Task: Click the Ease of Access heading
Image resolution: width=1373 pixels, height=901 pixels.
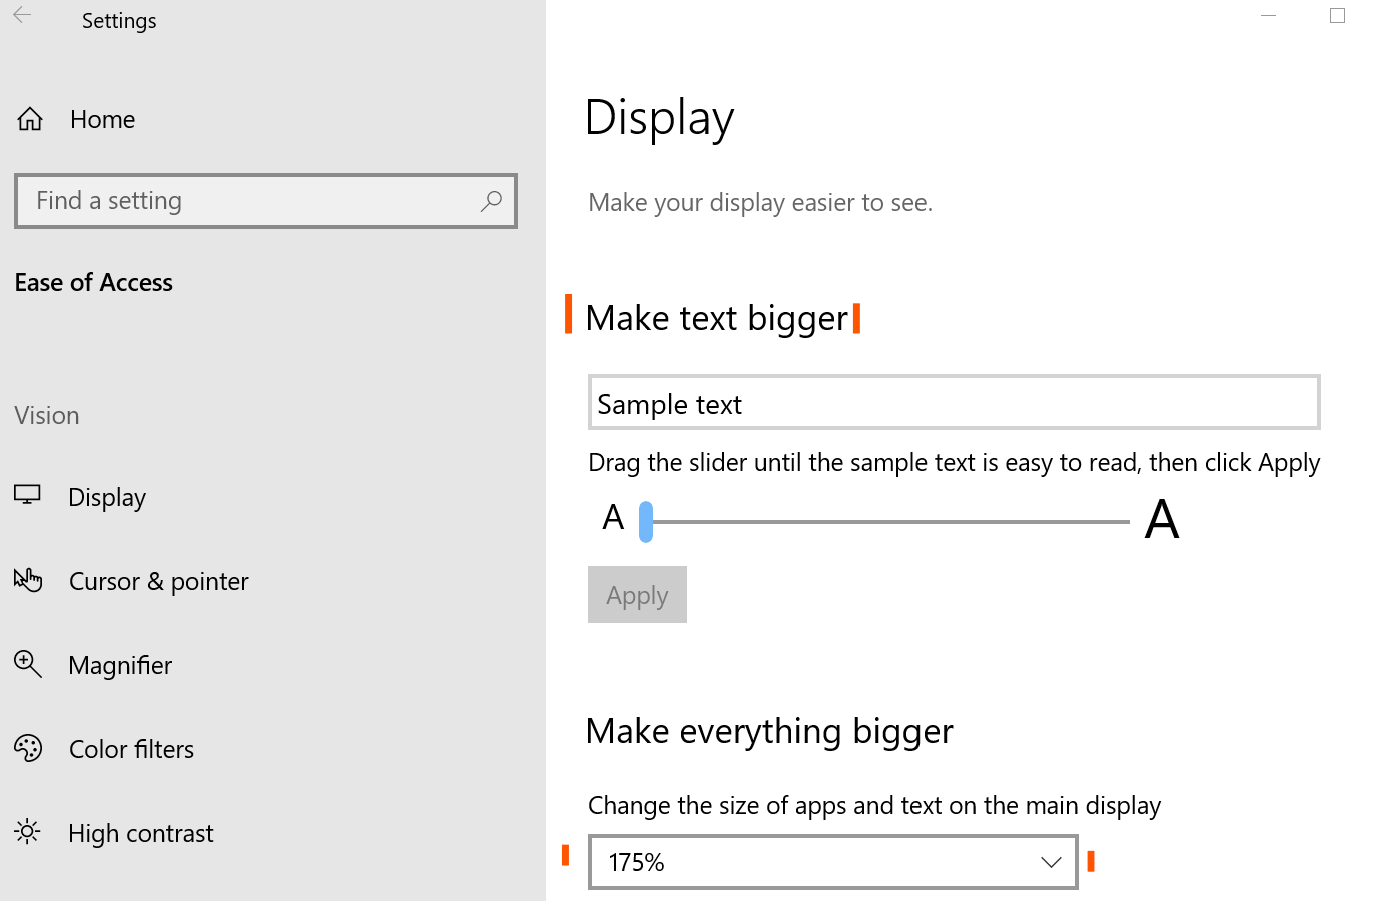Action: pos(93,281)
